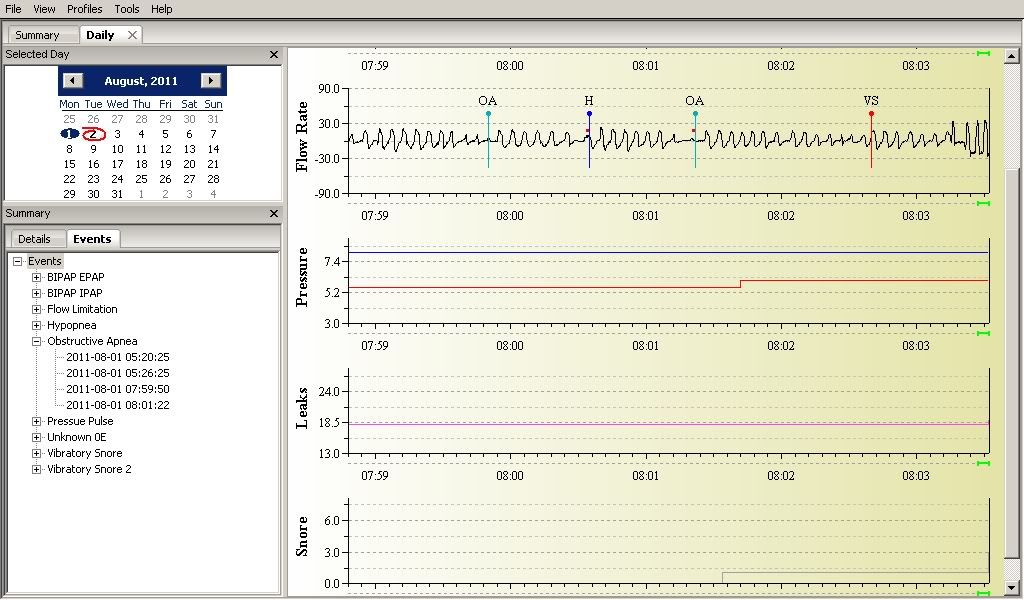Expand the Vibratory Snore node
Screen dimensions: 1024x600
(37, 453)
